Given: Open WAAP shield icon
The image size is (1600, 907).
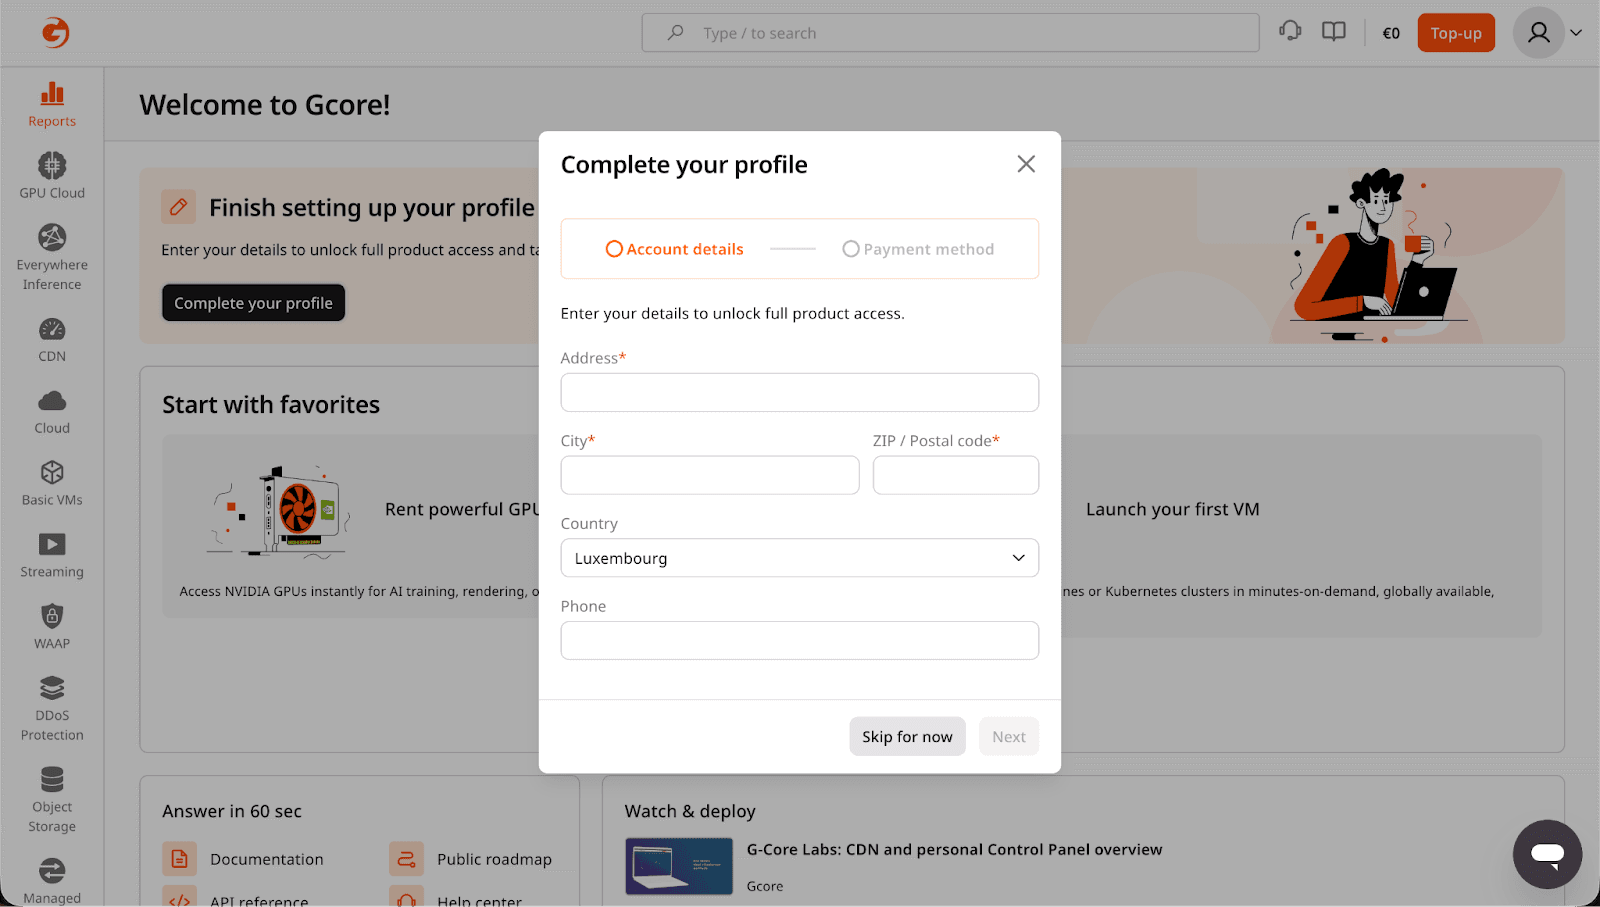Looking at the screenshot, I should pos(52,626).
